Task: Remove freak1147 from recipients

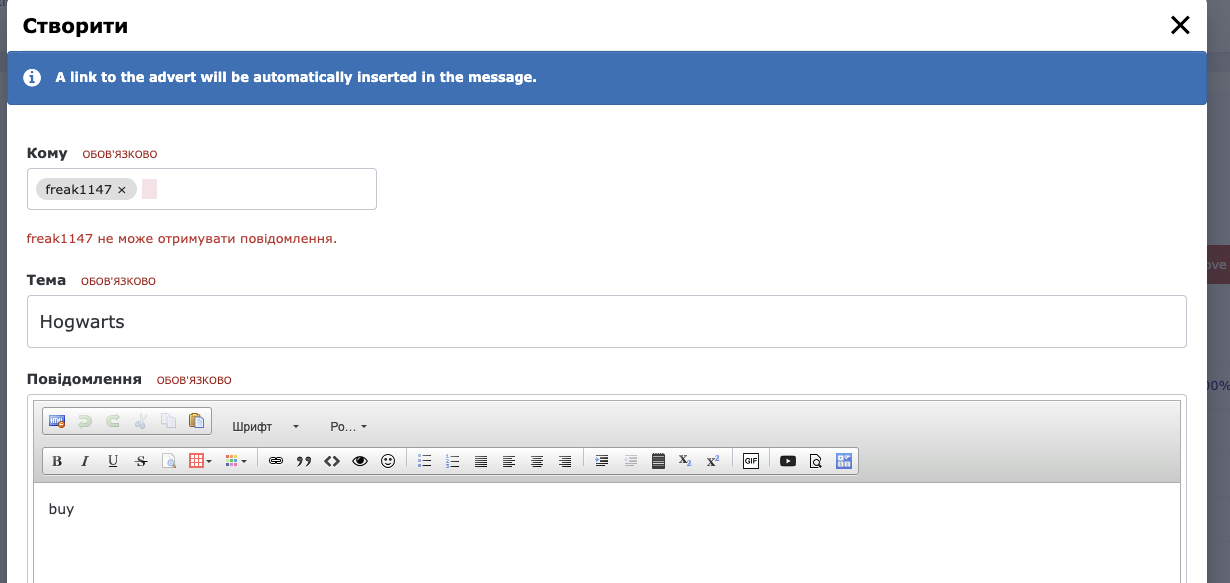Action: [122, 190]
